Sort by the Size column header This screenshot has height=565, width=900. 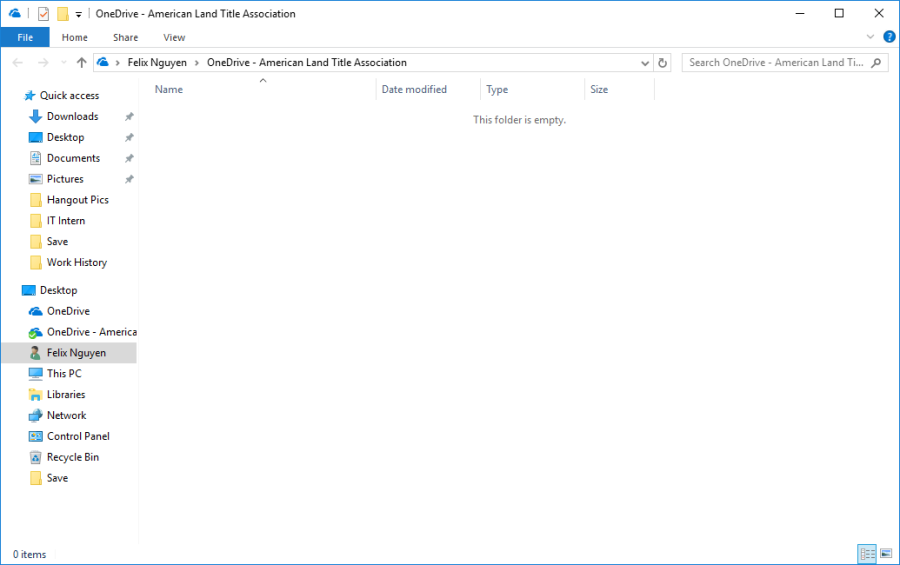tap(599, 89)
